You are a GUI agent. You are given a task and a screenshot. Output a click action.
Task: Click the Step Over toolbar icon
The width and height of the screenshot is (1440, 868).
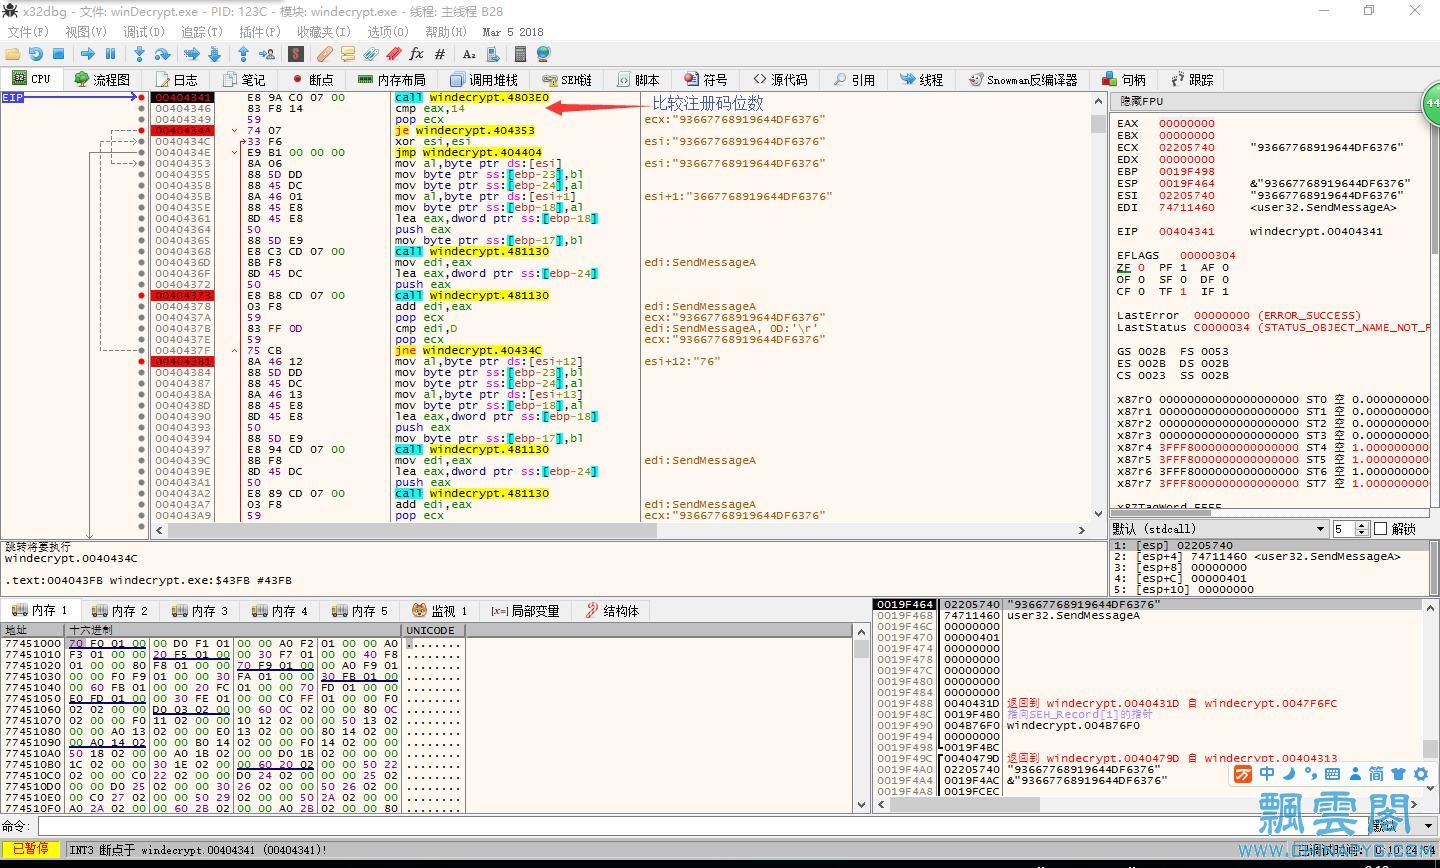click(162, 54)
